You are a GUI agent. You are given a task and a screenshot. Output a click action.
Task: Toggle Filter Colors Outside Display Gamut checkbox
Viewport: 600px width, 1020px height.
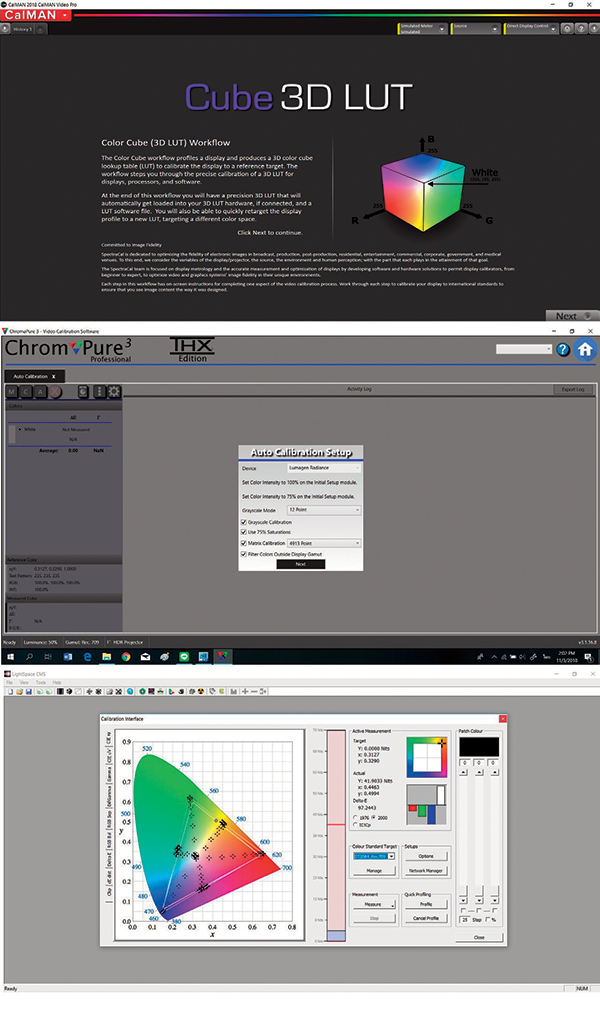pos(244,554)
